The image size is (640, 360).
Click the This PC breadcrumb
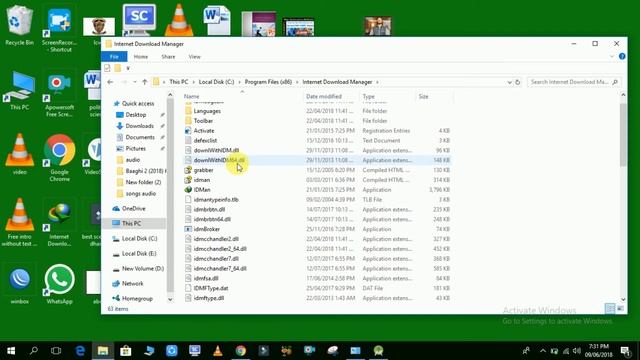pyautogui.click(x=179, y=82)
